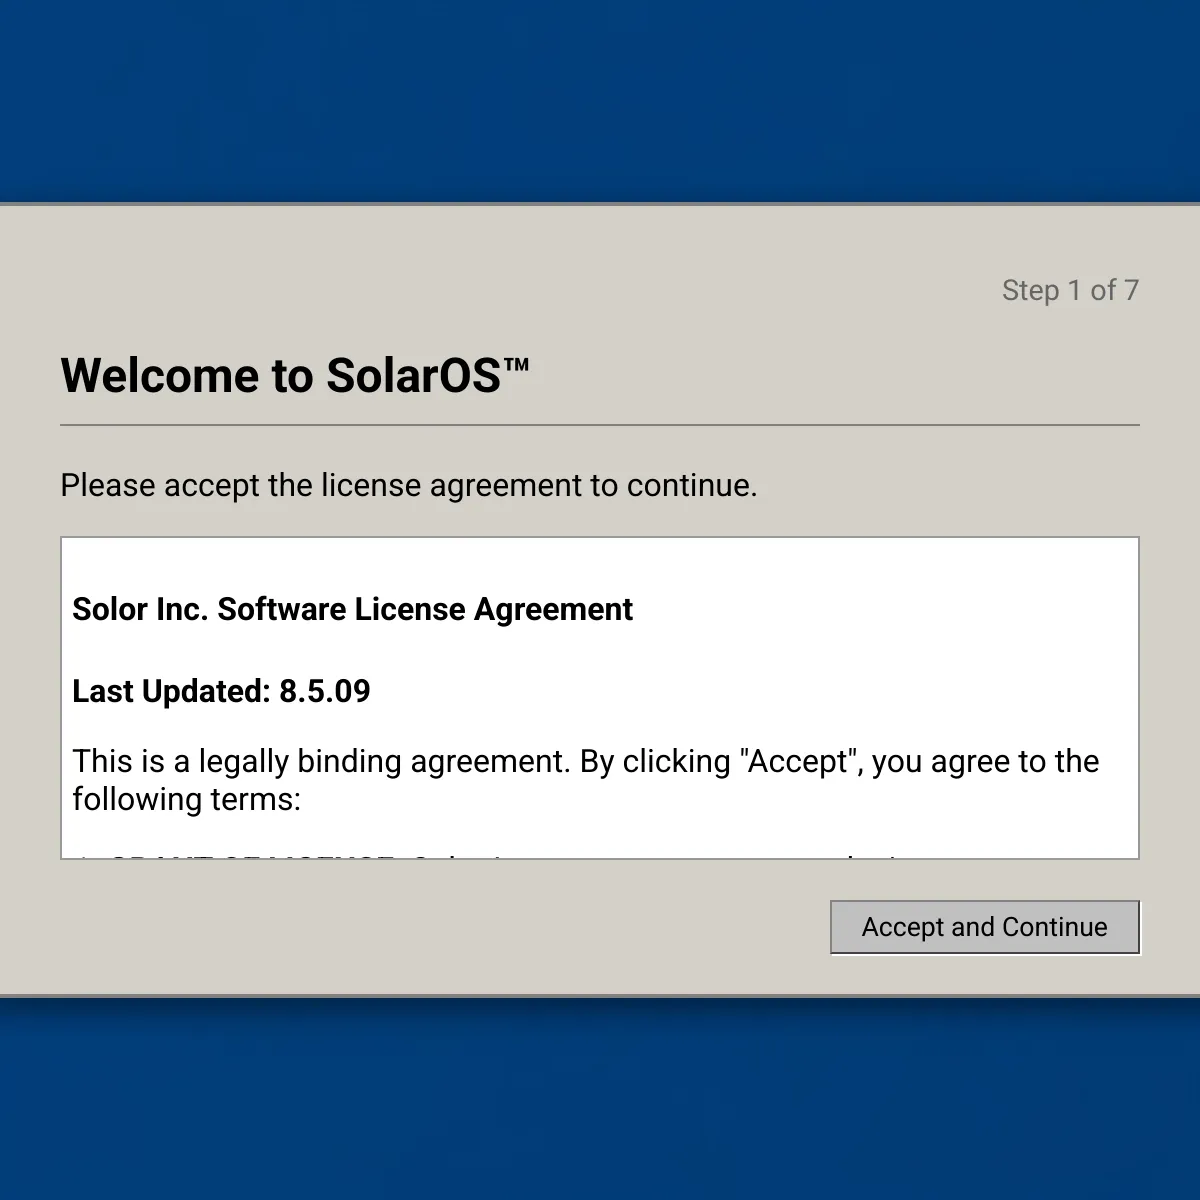Click the 'This is a legally binding agreement' paragraph
The width and height of the screenshot is (1200, 1200).
[585, 780]
